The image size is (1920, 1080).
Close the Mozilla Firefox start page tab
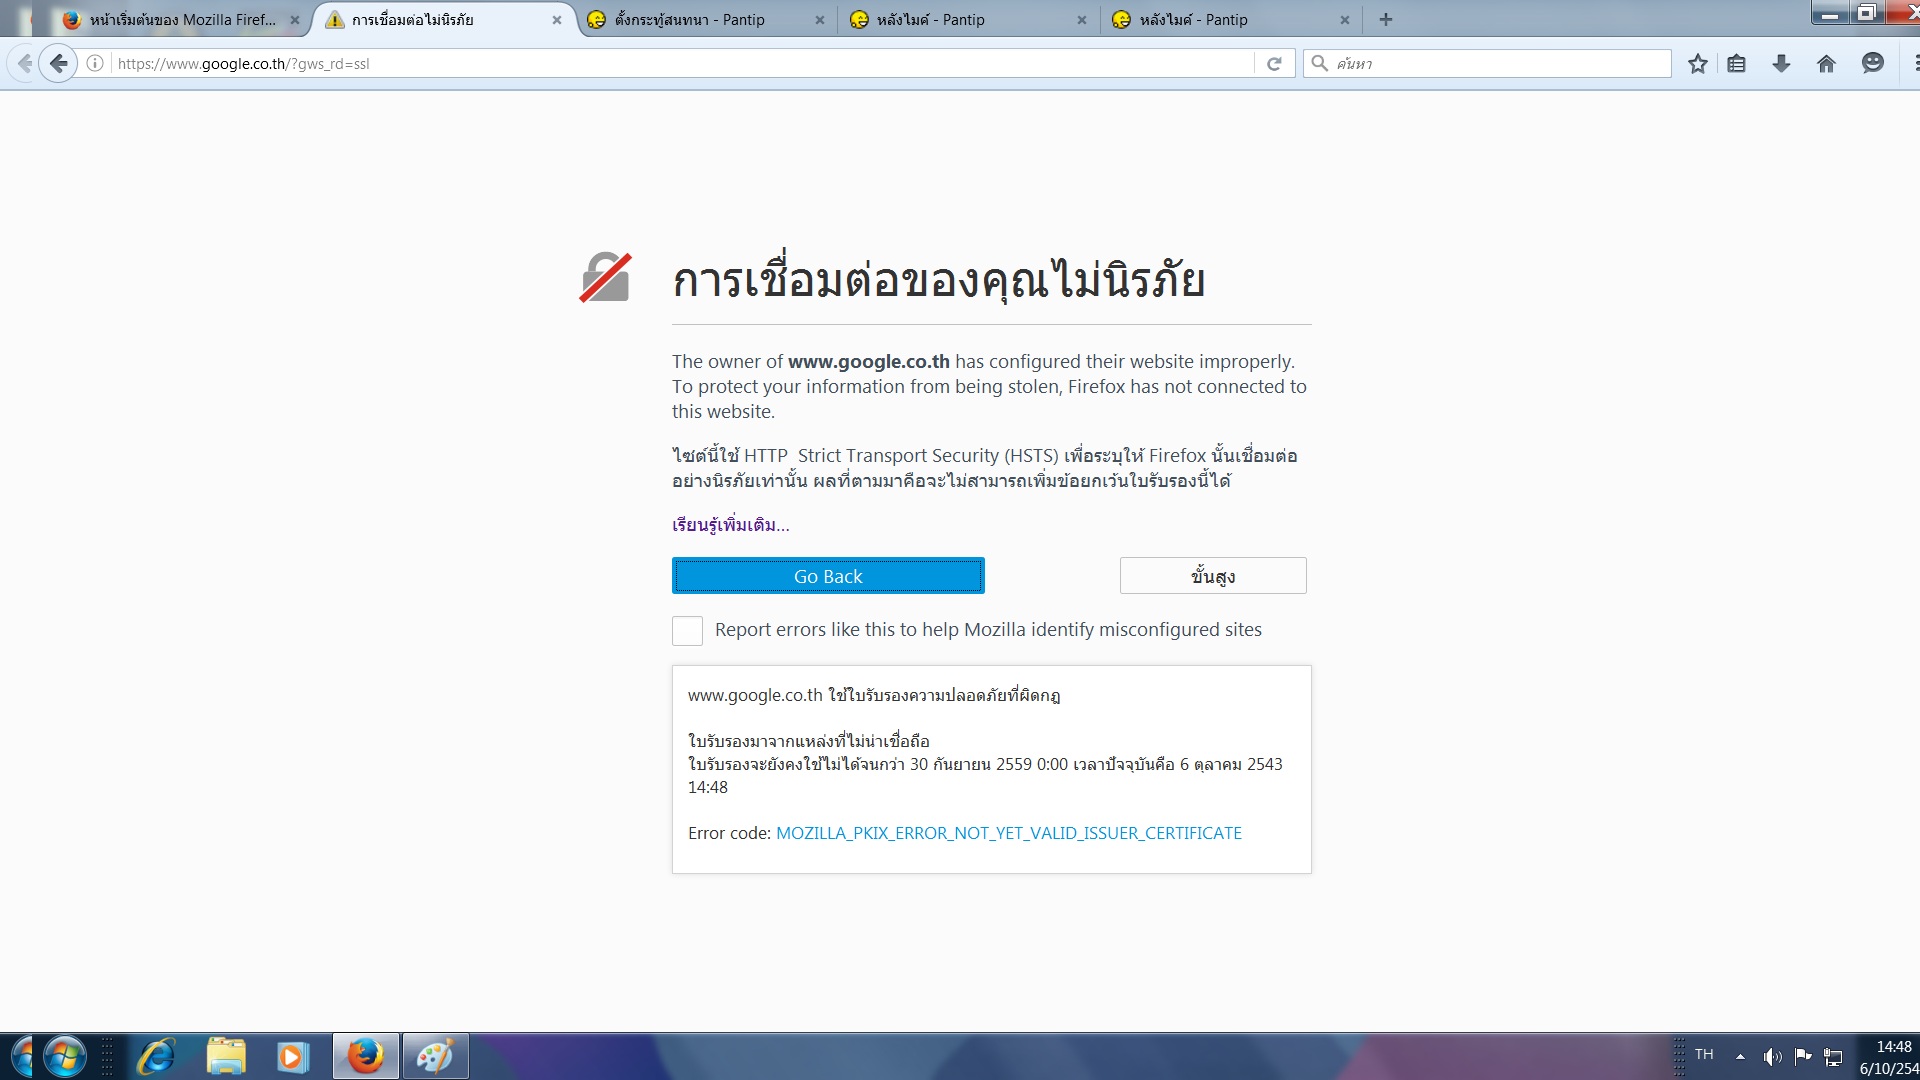click(x=295, y=19)
